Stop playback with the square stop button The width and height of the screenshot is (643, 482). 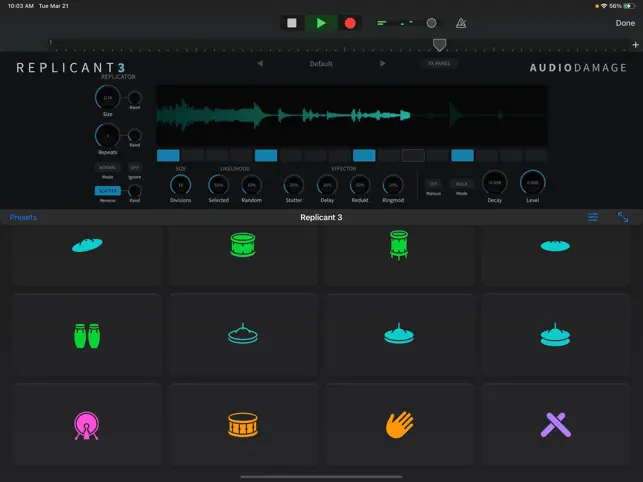[292, 23]
